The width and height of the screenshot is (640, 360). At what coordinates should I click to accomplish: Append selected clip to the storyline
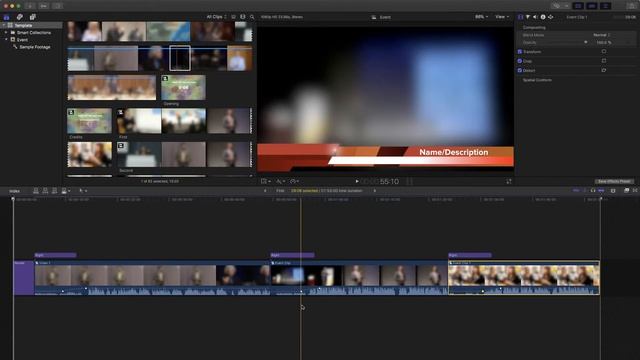coord(55,191)
